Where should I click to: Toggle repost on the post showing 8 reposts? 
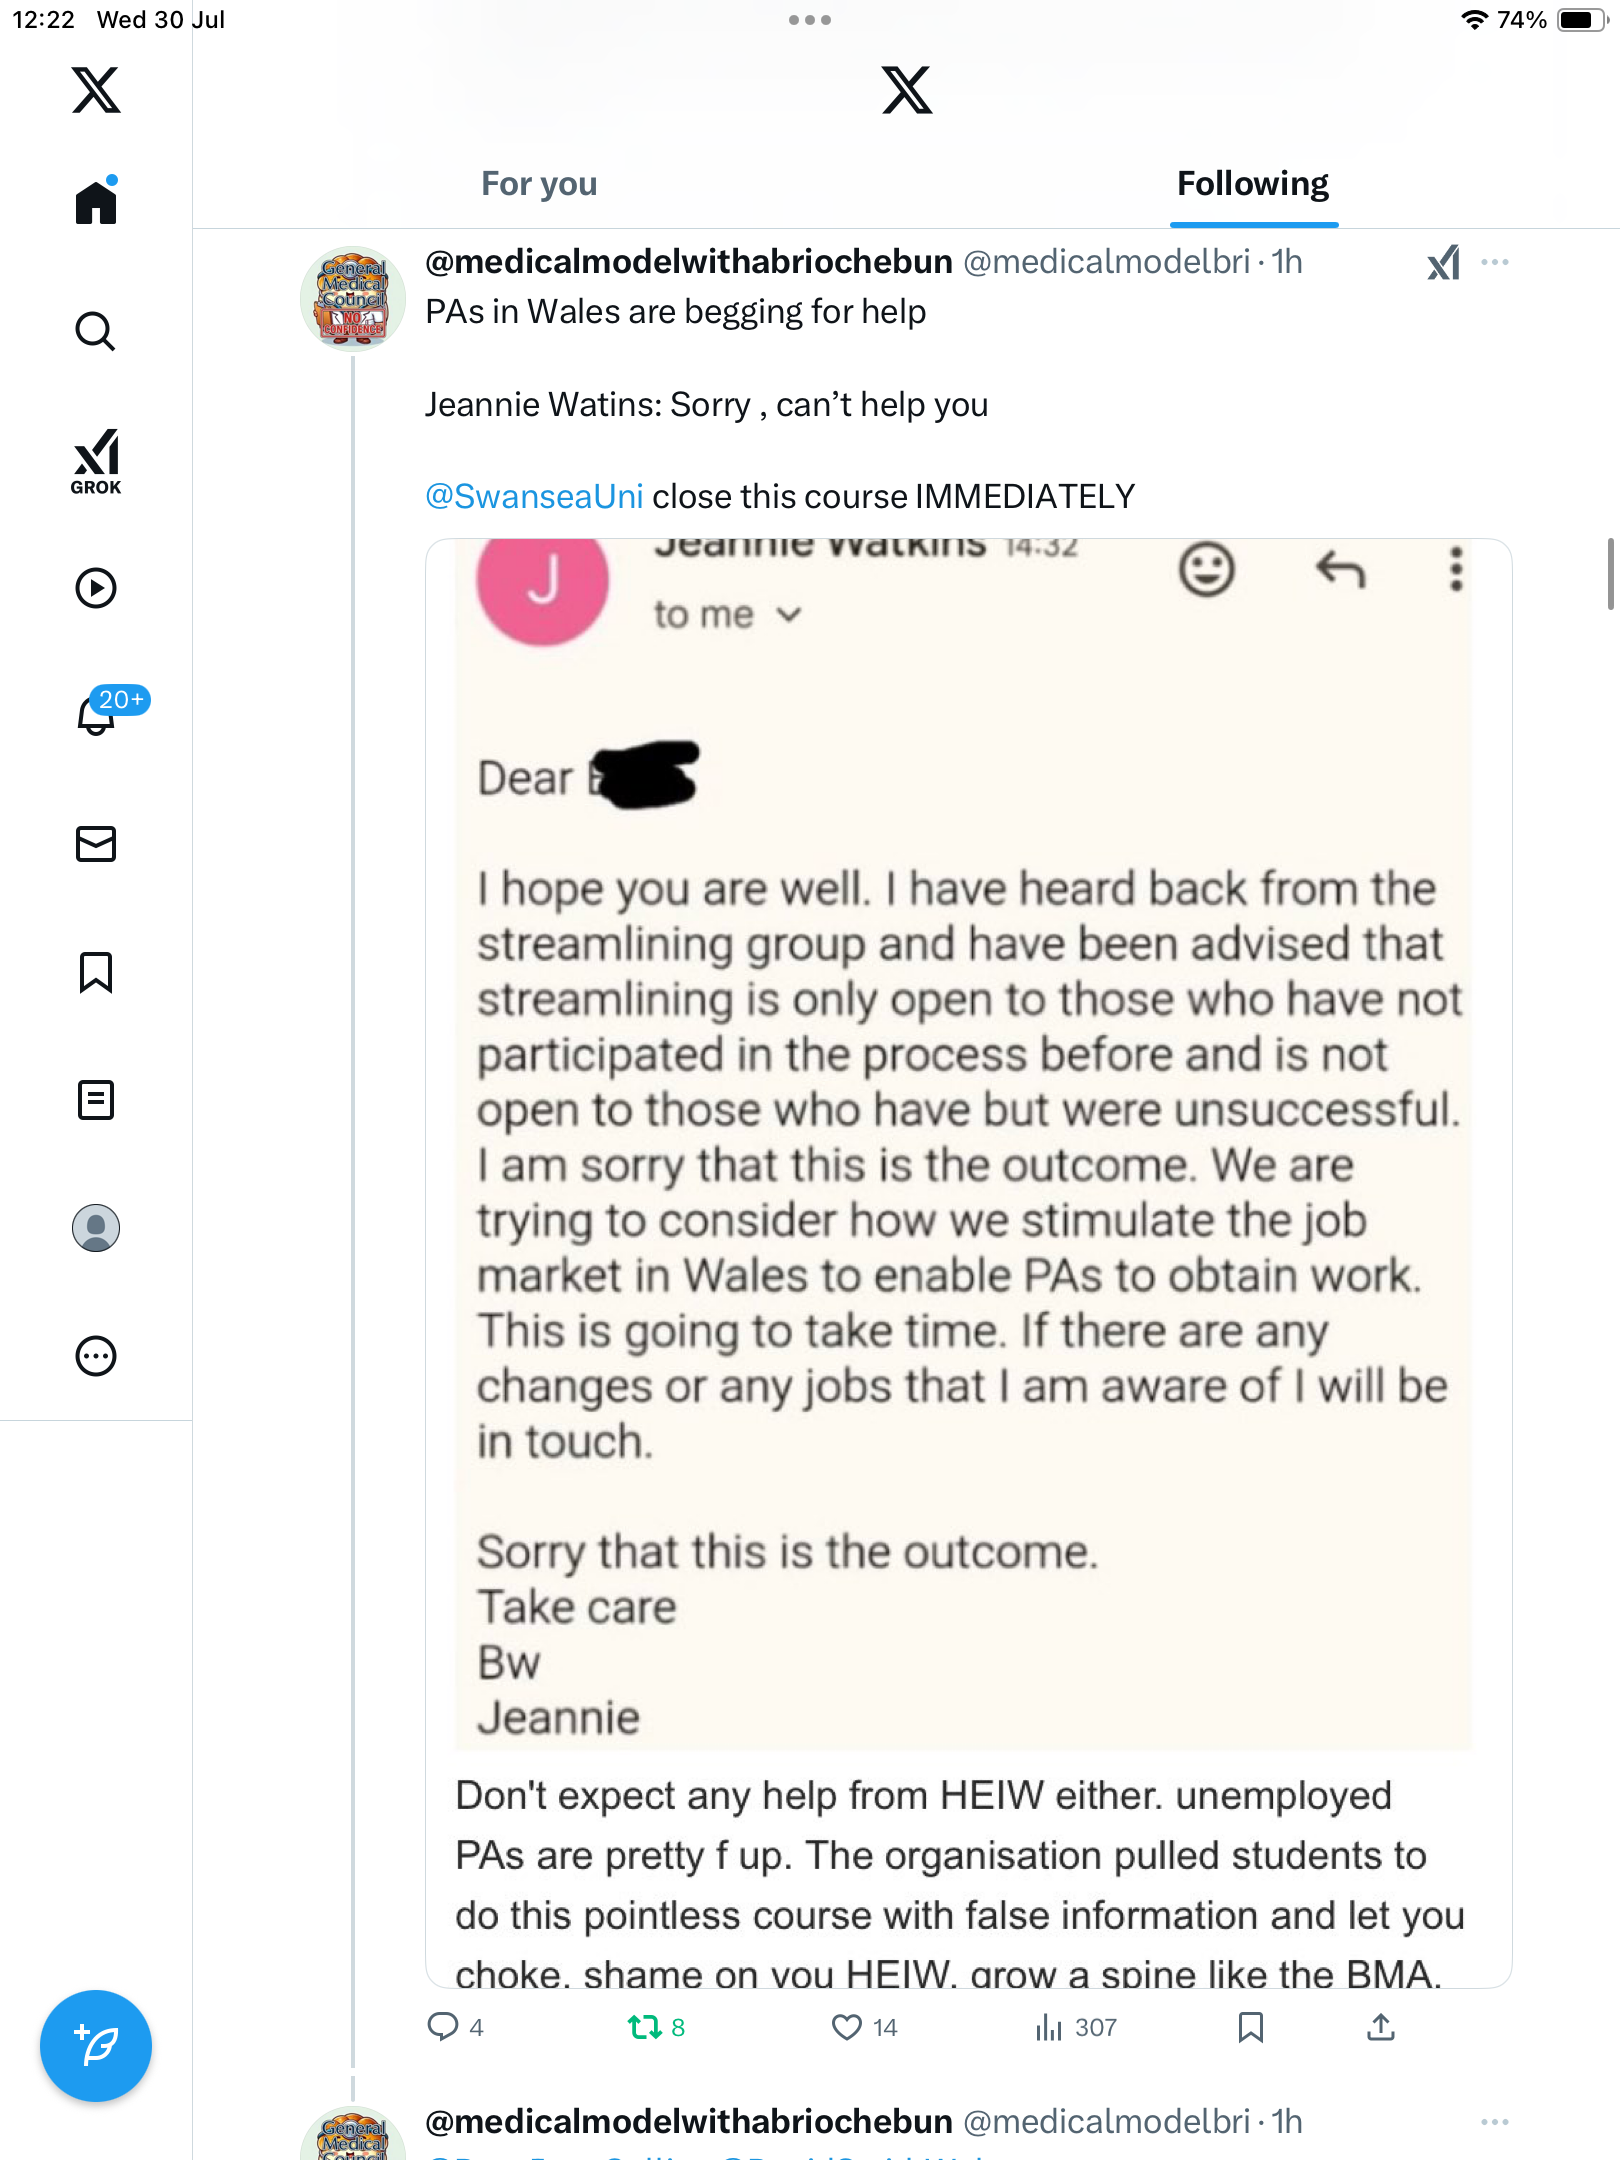[656, 2027]
